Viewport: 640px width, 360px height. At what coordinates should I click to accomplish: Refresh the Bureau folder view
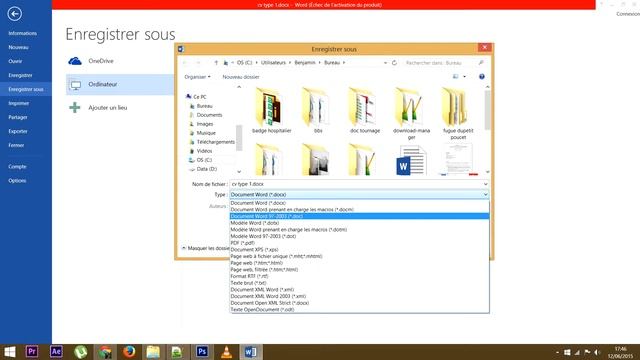pyautogui.click(x=394, y=63)
